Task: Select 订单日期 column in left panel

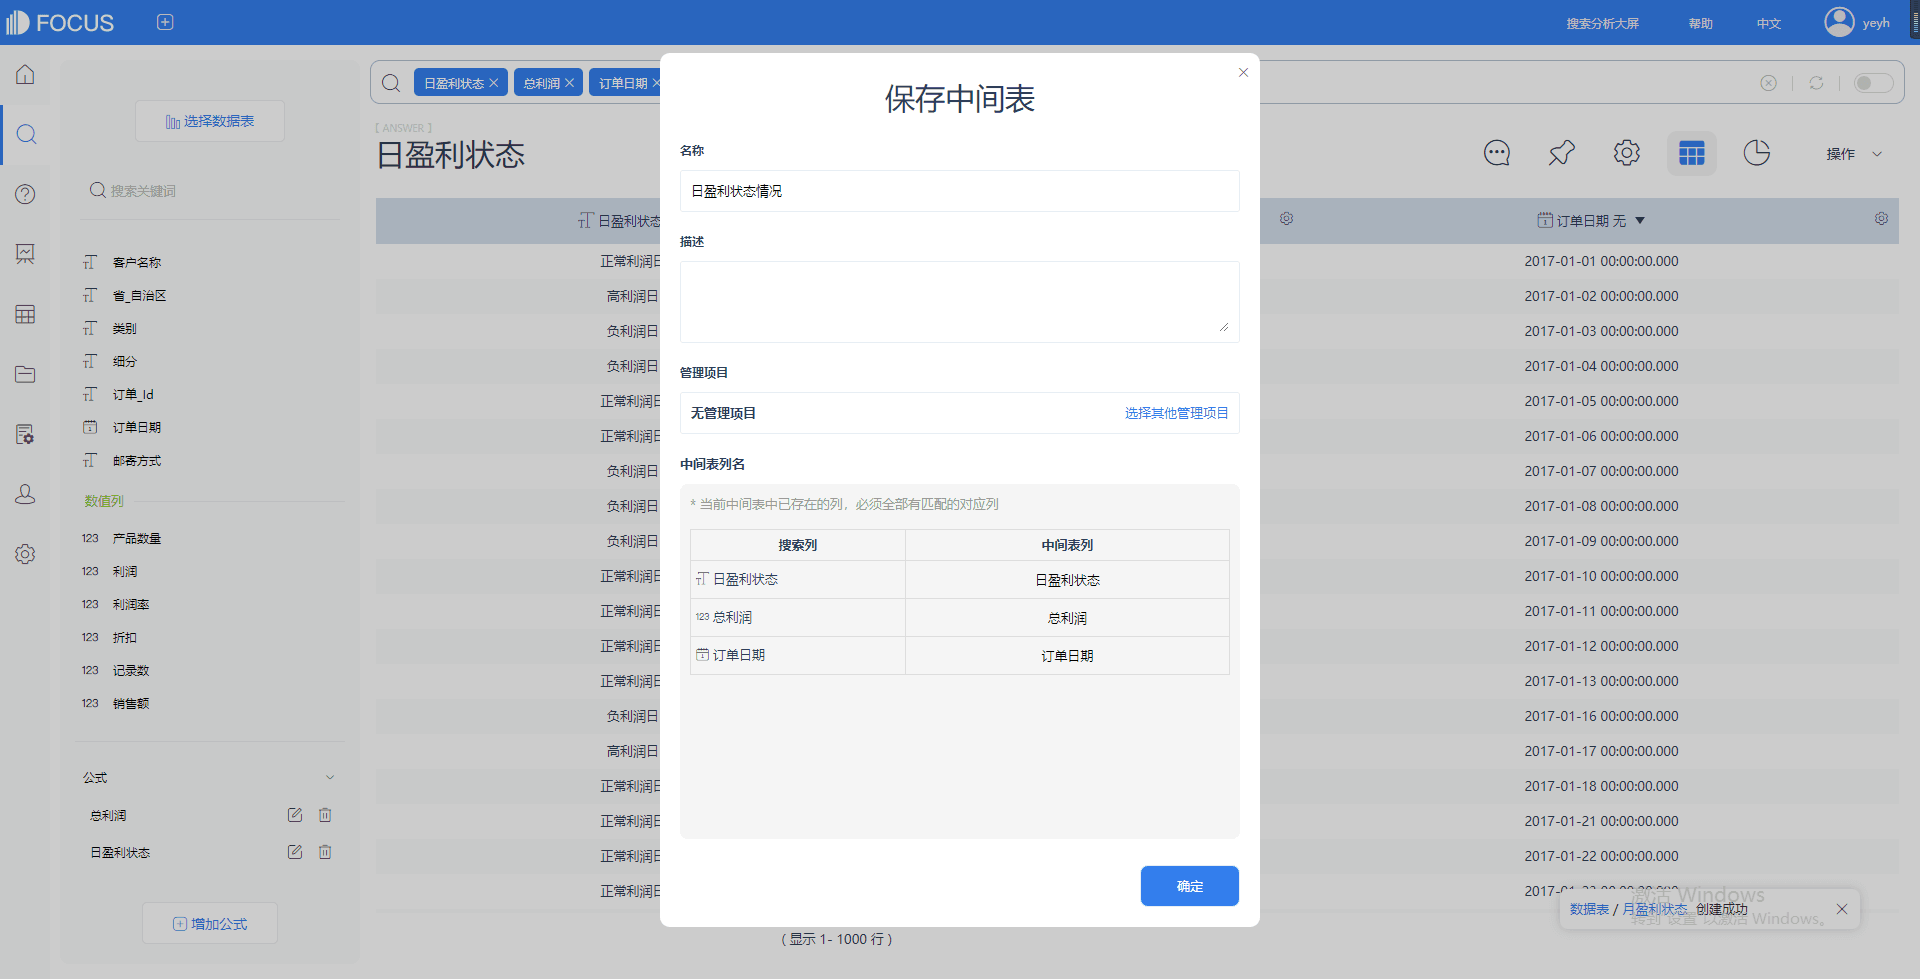Action: (137, 427)
